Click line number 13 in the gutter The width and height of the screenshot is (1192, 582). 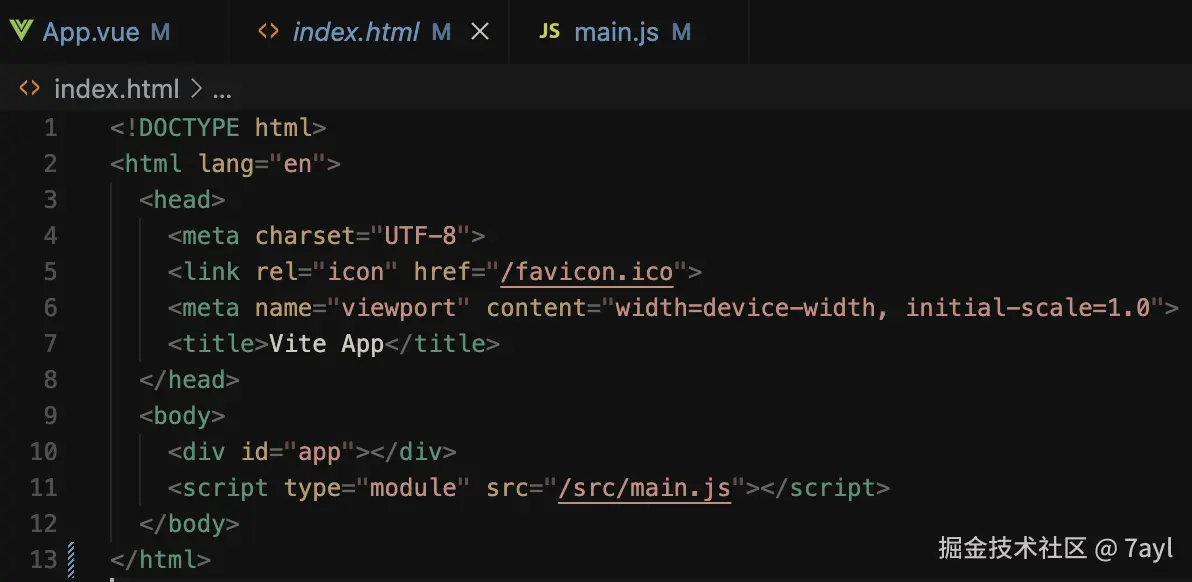pyautogui.click(x=44, y=559)
